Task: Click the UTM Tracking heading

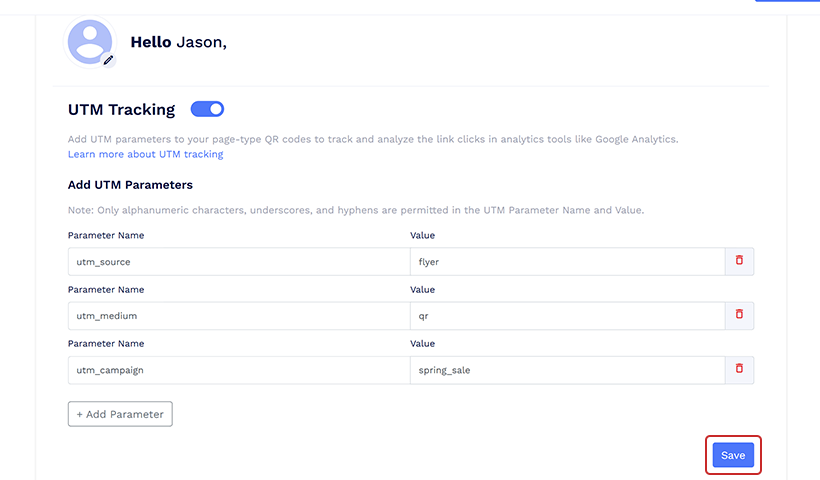Action: point(121,110)
